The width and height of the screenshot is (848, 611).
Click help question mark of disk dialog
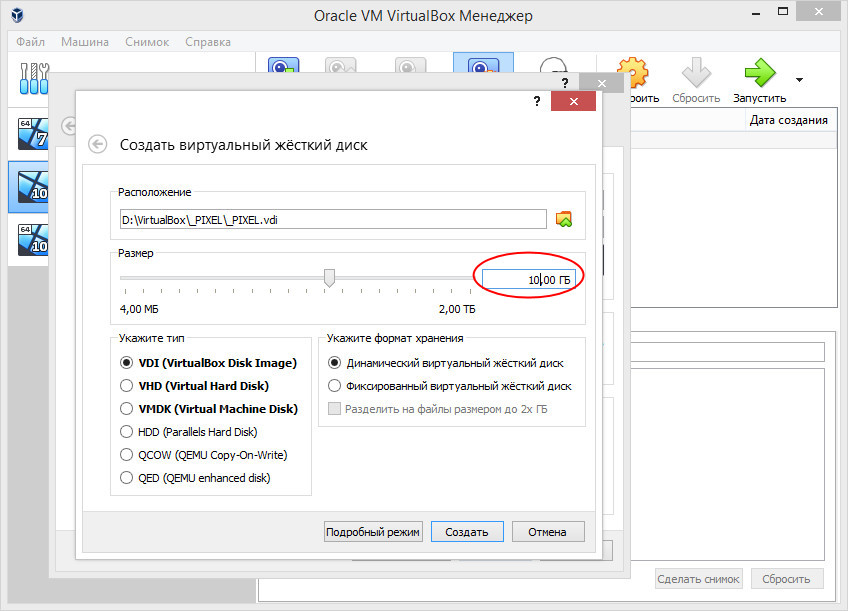pyautogui.click(x=536, y=101)
